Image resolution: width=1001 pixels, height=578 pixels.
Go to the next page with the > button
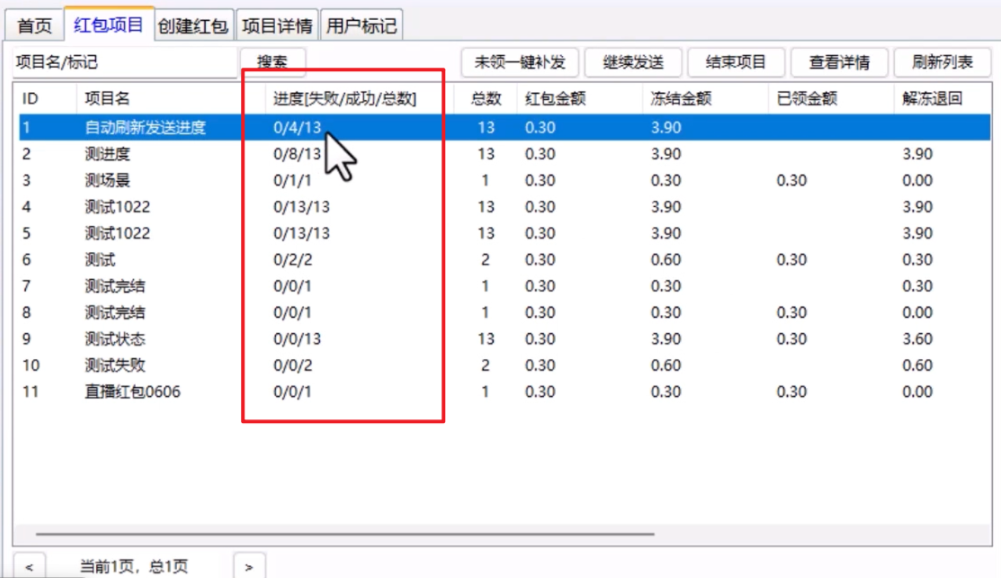tap(249, 567)
